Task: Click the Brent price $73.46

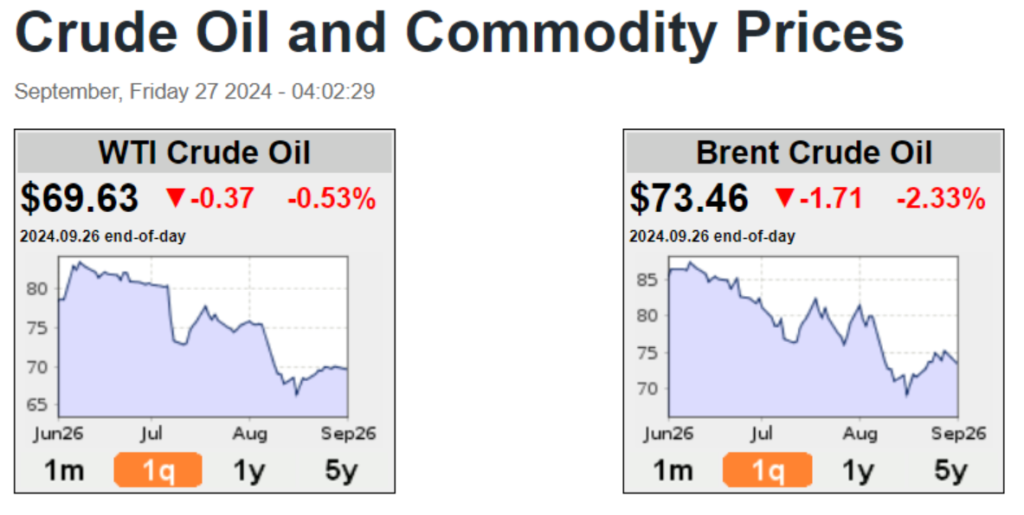Action: click(689, 198)
